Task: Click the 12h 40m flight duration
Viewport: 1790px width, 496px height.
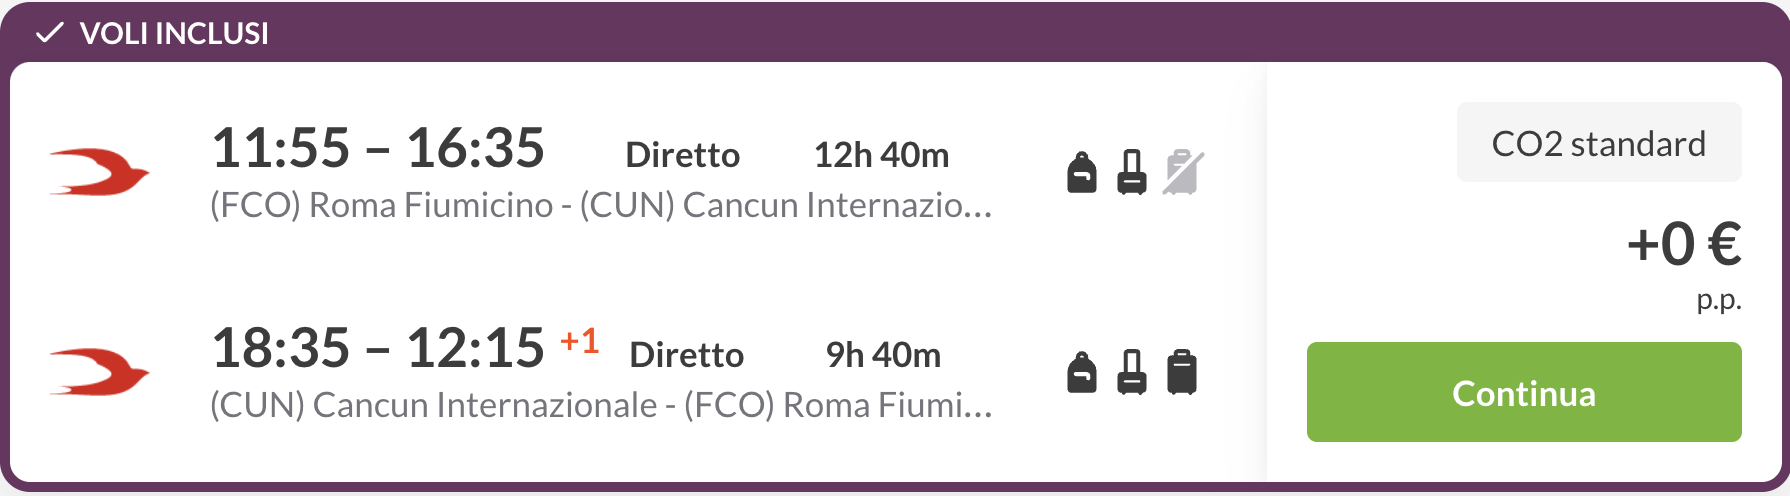Action: pyautogui.click(x=881, y=155)
